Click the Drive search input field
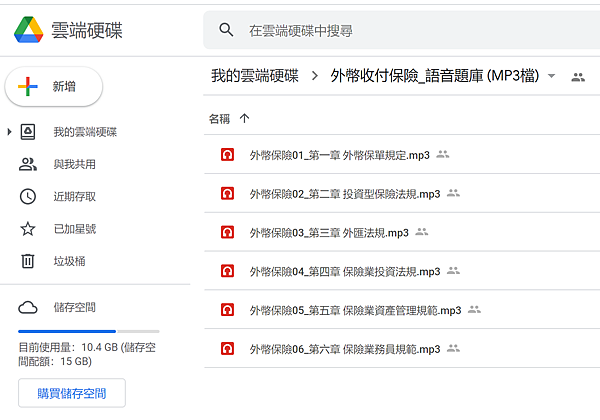600x420 pixels. click(x=402, y=30)
